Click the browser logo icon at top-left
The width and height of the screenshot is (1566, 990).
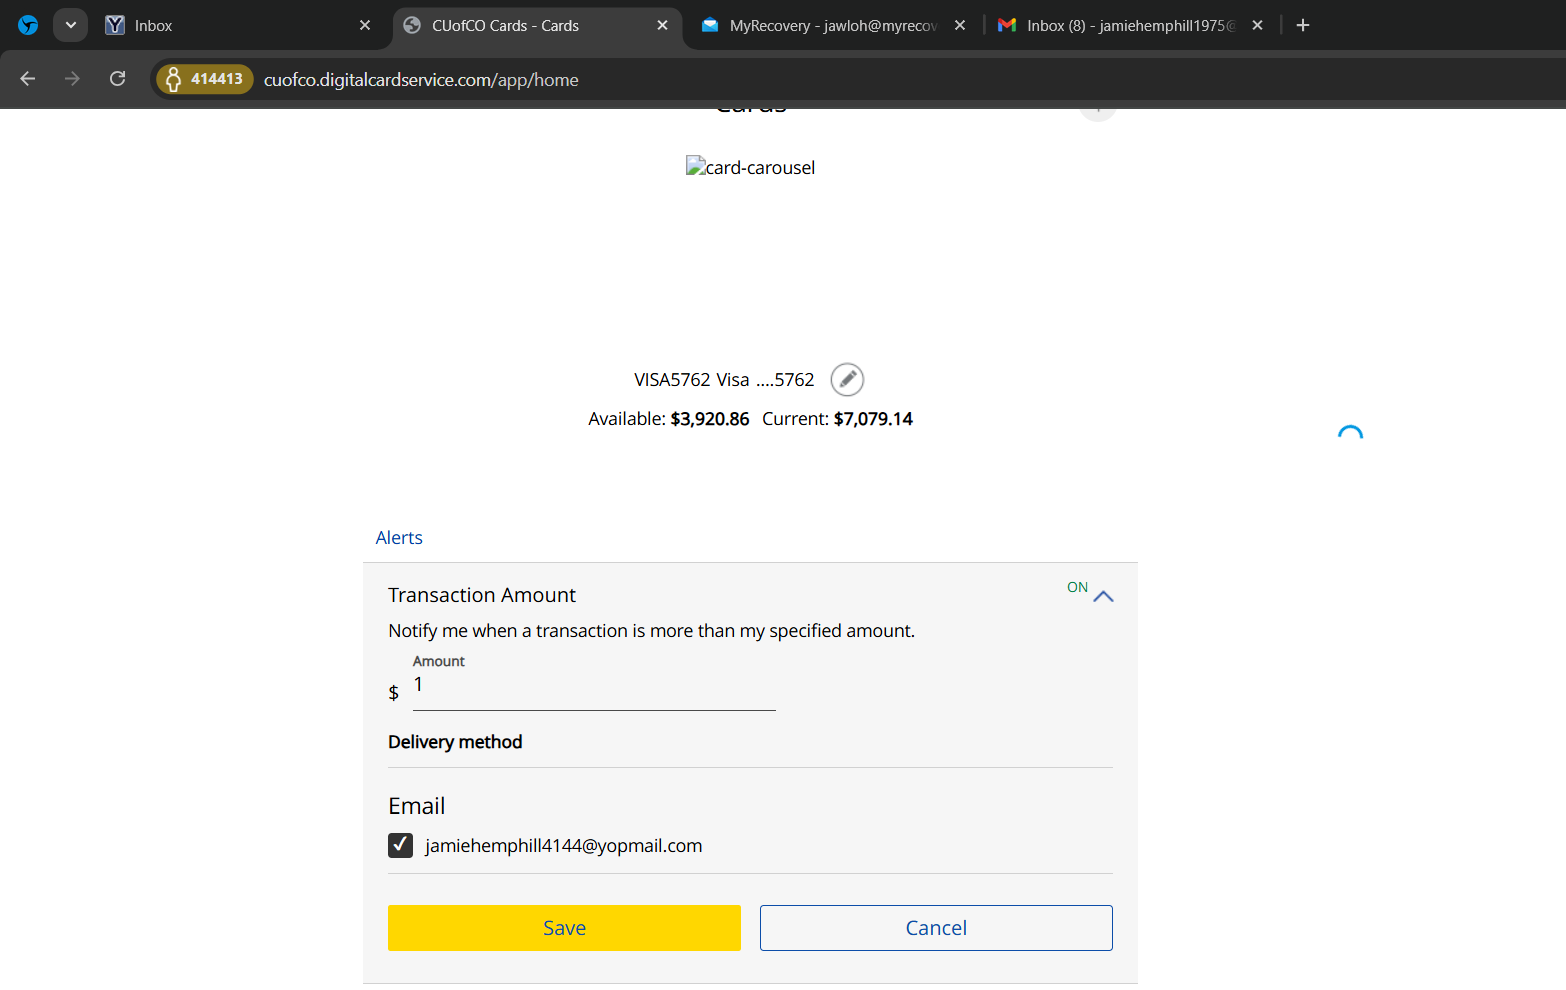tap(28, 25)
